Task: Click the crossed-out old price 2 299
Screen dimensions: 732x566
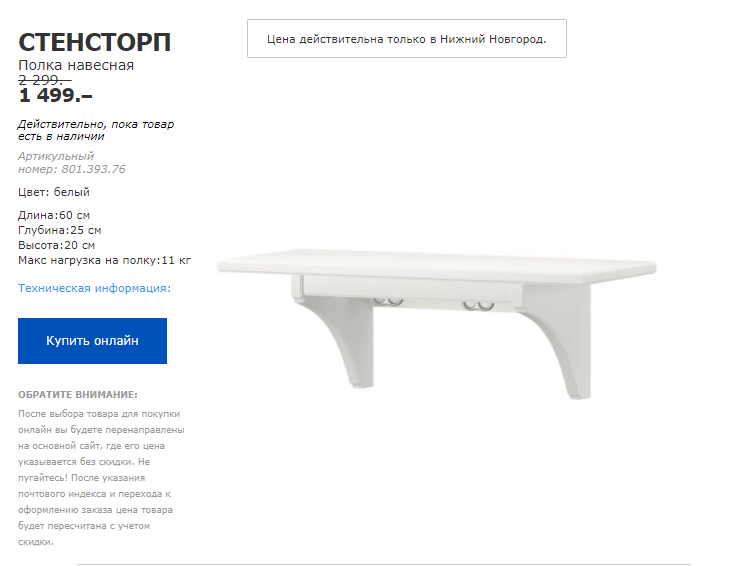Action: click(x=45, y=80)
